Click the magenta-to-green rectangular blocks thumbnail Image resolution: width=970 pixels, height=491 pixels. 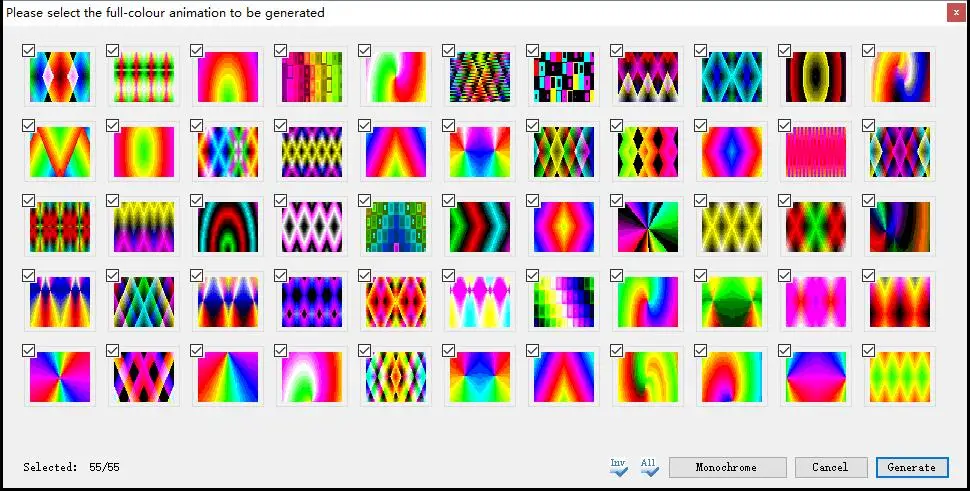[x=312, y=77]
